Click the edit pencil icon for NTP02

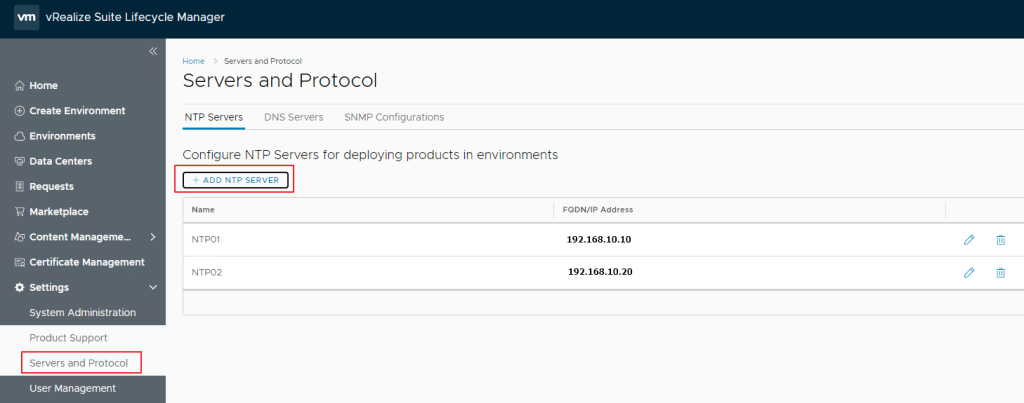pos(968,272)
